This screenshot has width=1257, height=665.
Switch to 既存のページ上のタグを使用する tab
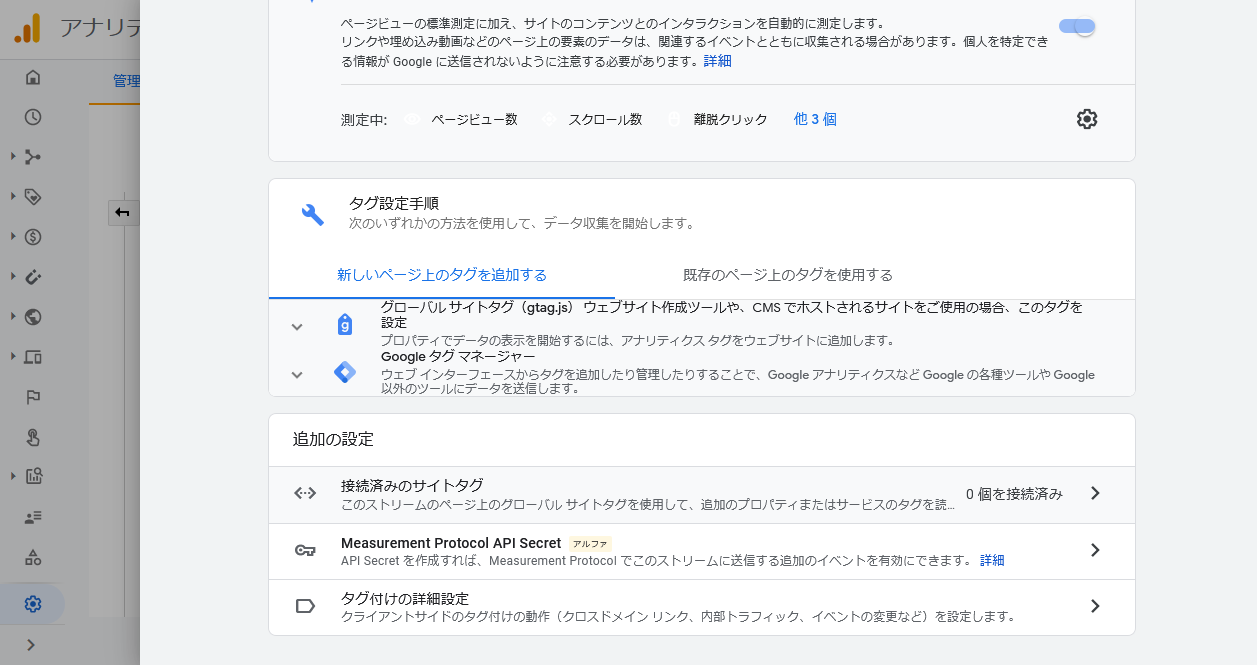788,275
